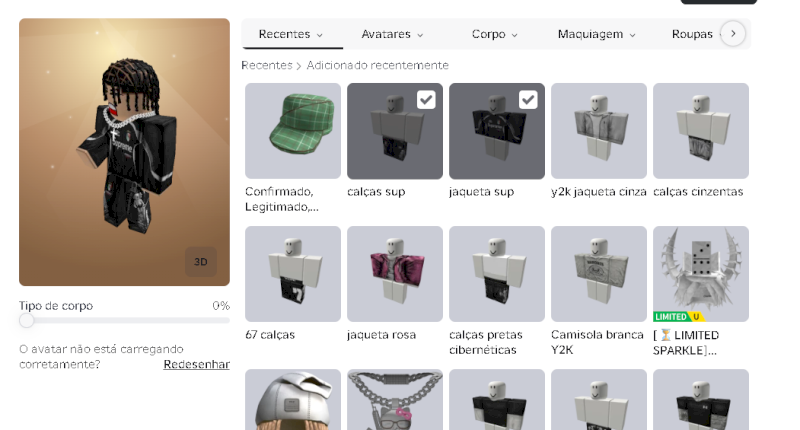Screen dimensions: 800x430
Task: Select the black shirt item after the necklace
Action: pos(497,399)
